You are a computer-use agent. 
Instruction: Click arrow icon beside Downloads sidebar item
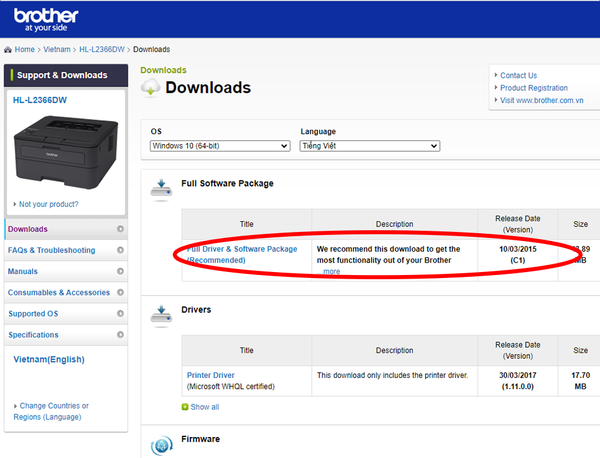(x=120, y=229)
